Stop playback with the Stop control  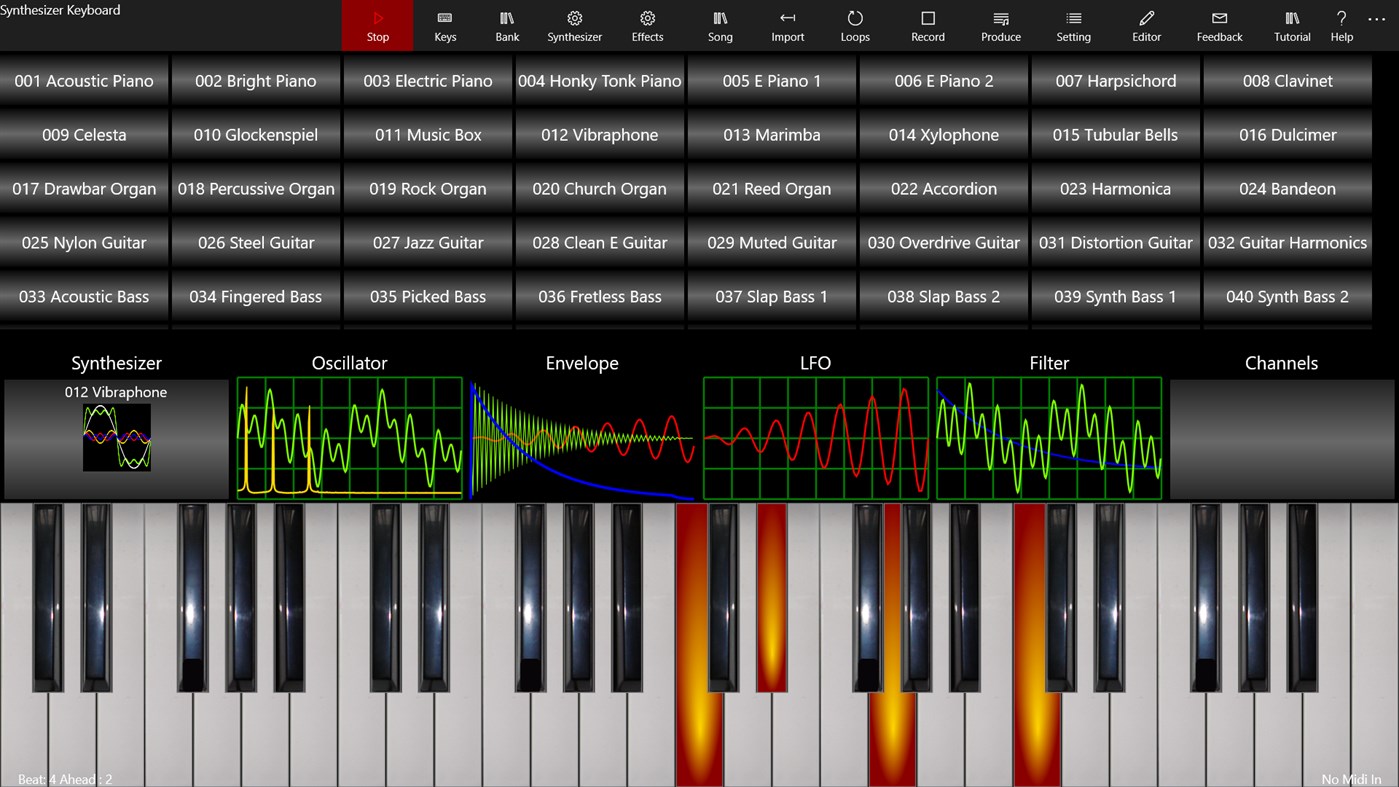pyautogui.click(x=377, y=25)
